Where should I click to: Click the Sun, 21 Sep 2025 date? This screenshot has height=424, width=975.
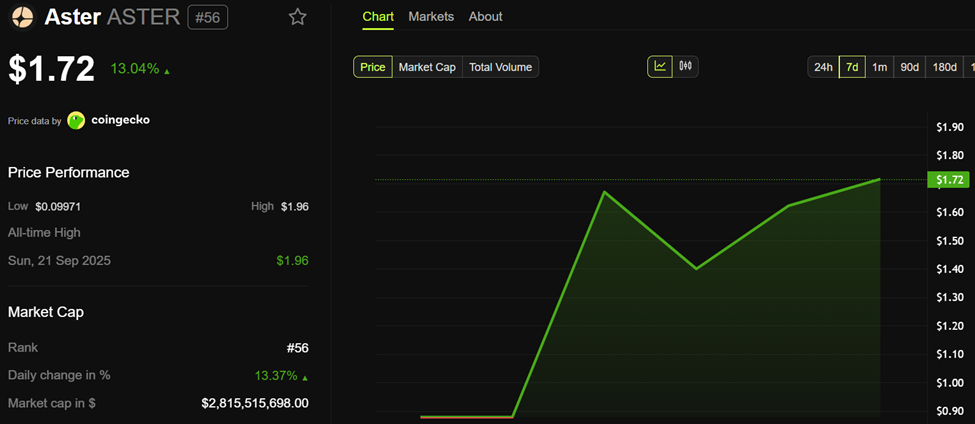(x=59, y=260)
